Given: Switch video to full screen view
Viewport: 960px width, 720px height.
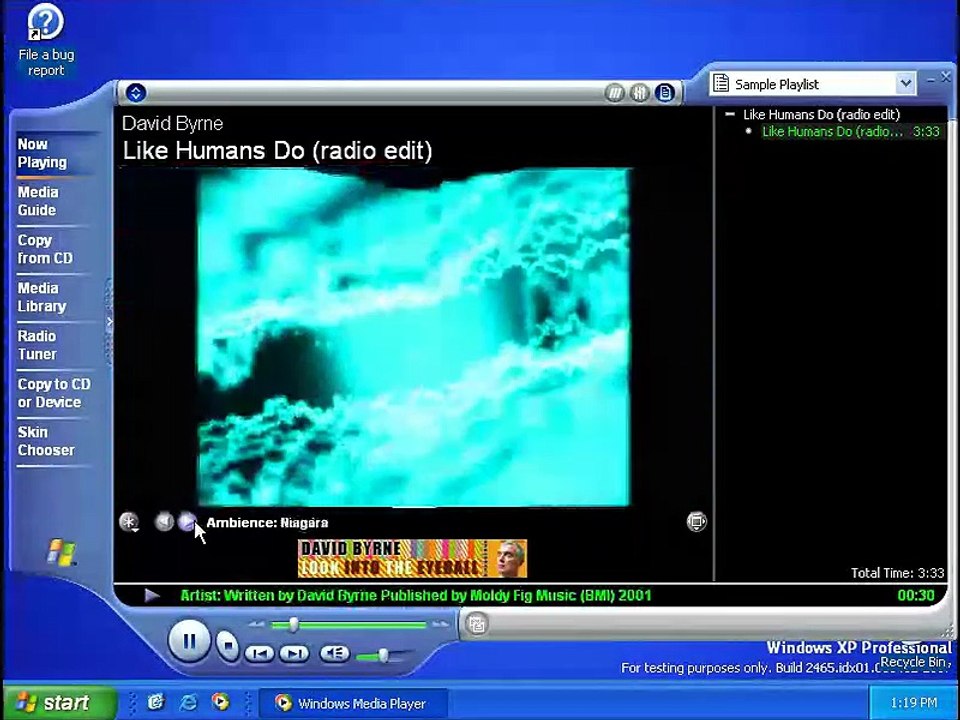Looking at the screenshot, I should [x=697, y=521].
